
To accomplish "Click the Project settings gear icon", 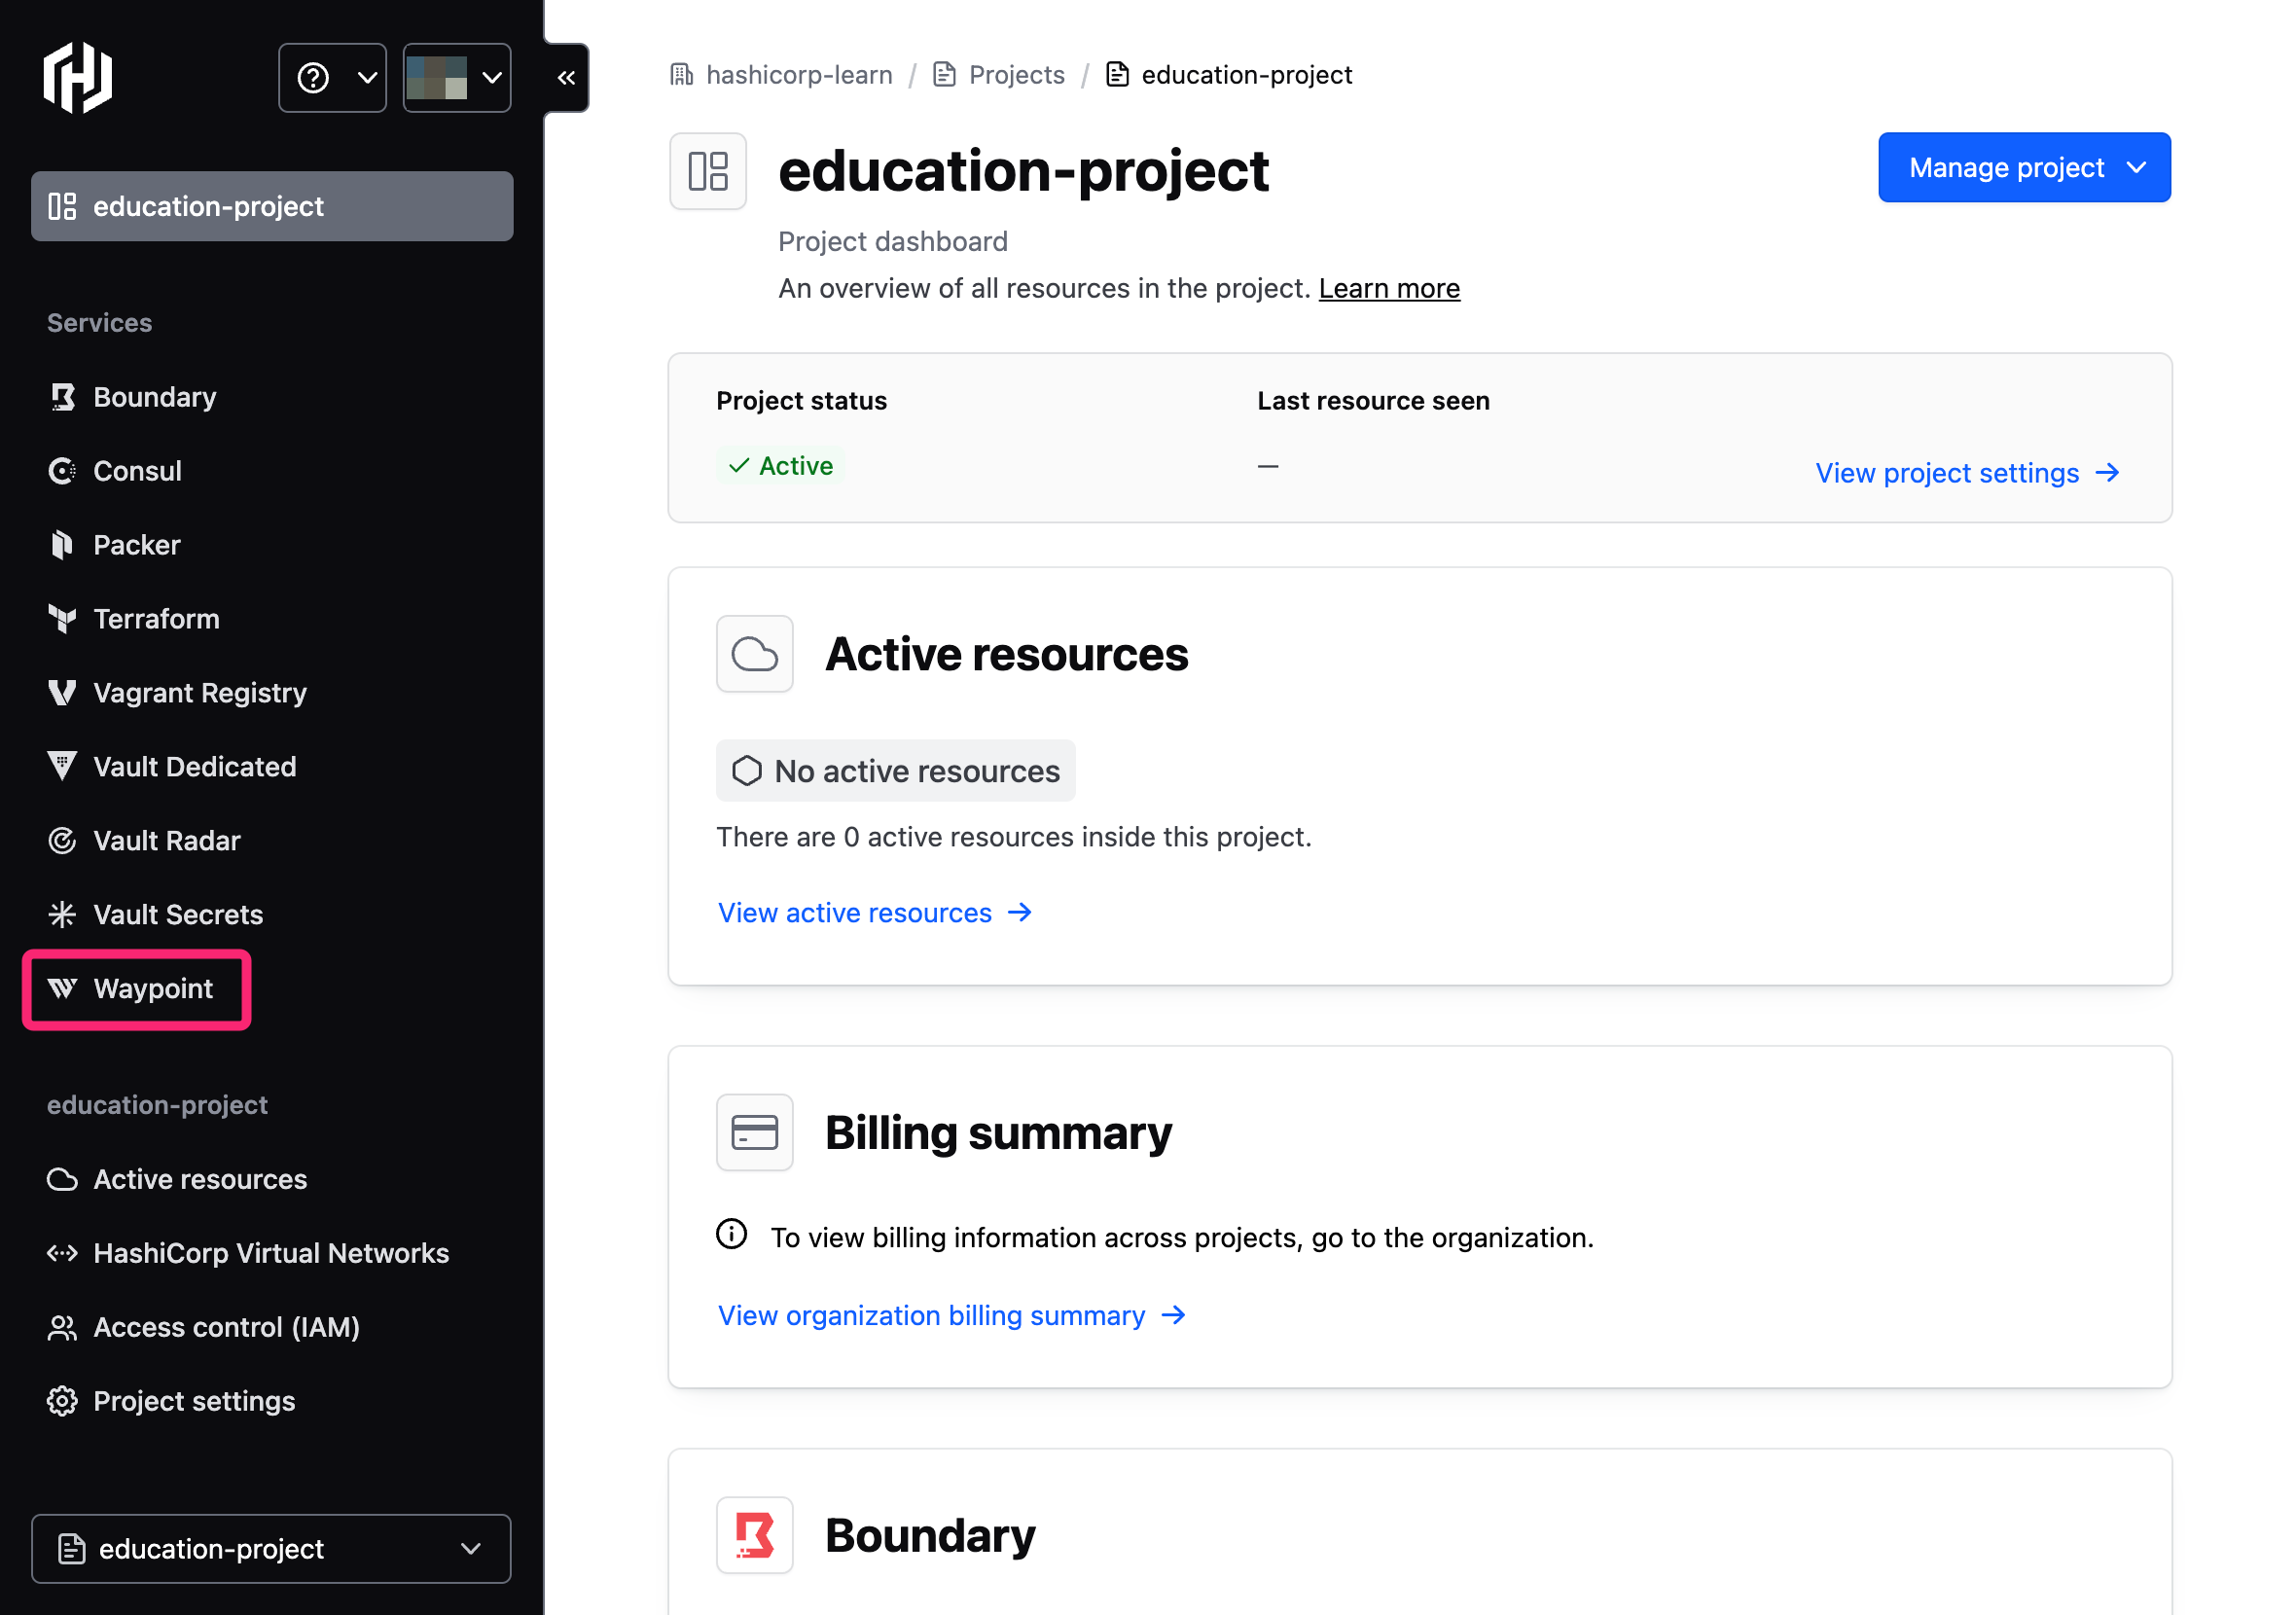I will point(62,1402).
